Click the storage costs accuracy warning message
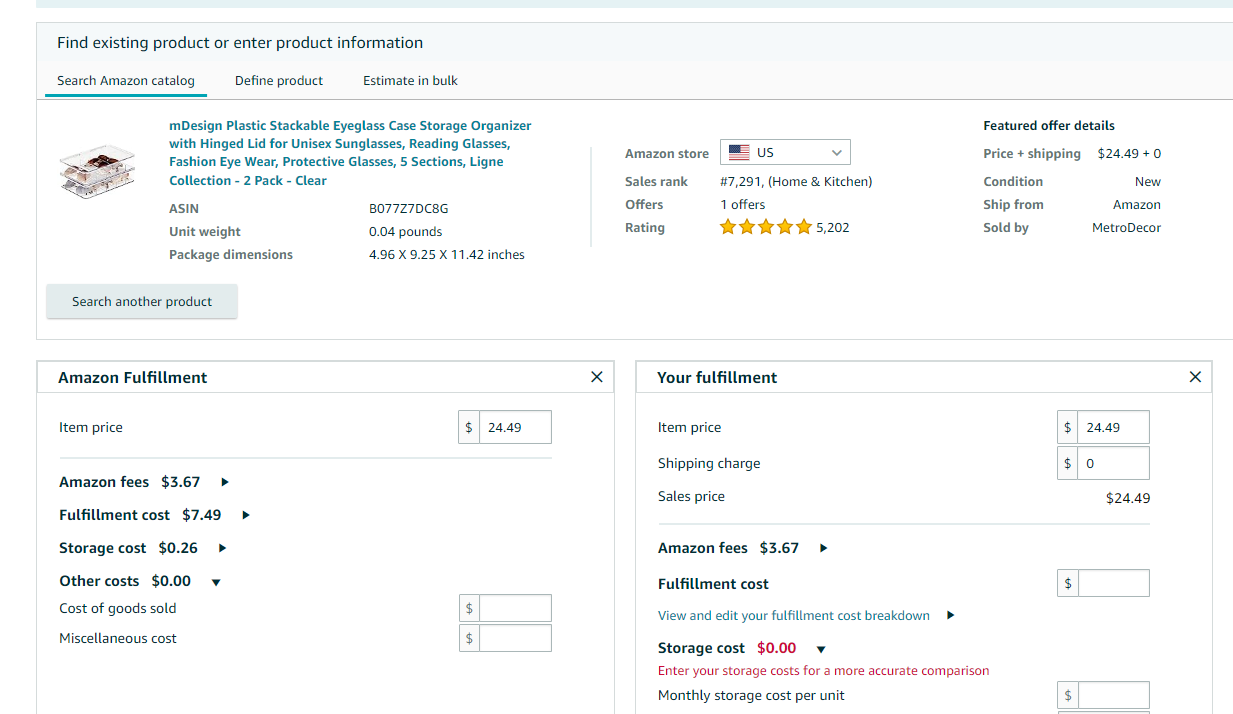Viewport: 1233px width, 714px height. coord(824,671)
